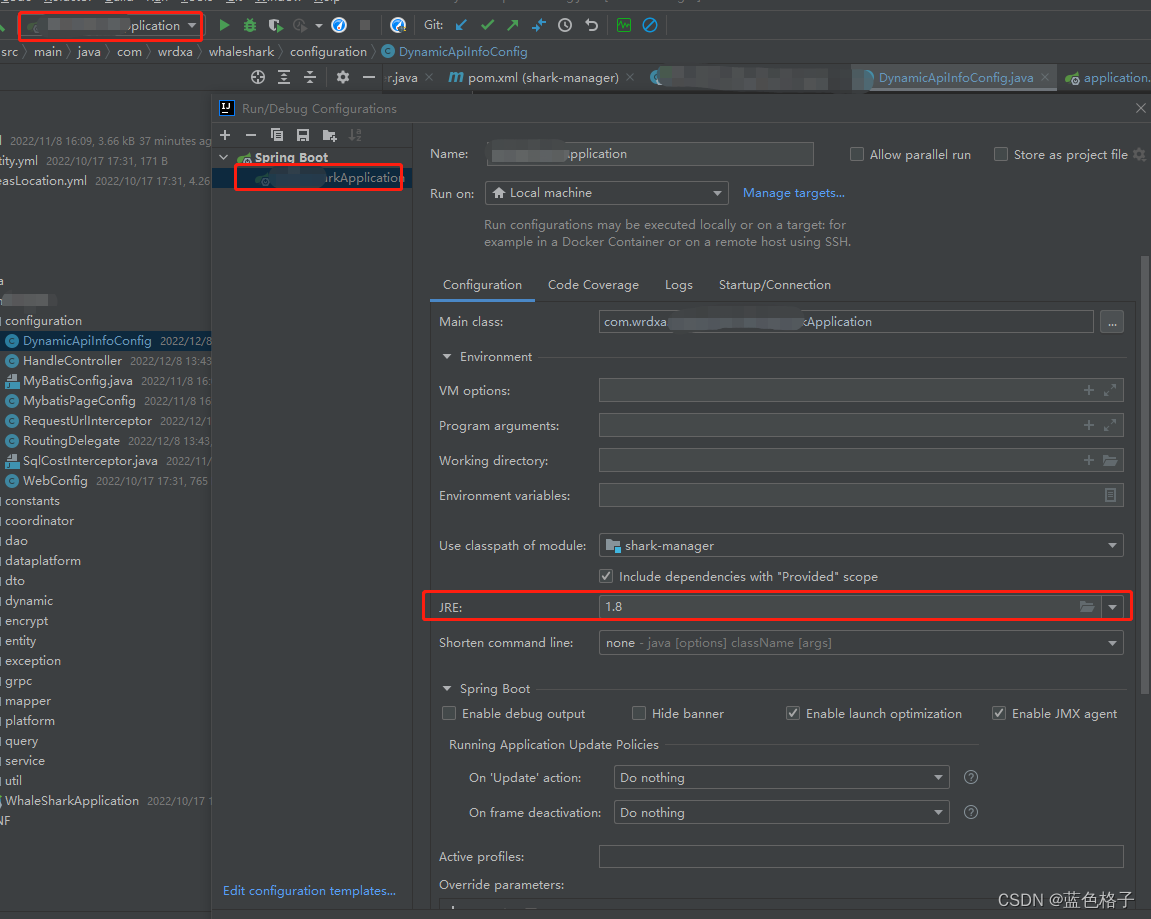Copy the selected run configuration
1151x919 pixels.
pyautogui.click(x=277, y=135)
